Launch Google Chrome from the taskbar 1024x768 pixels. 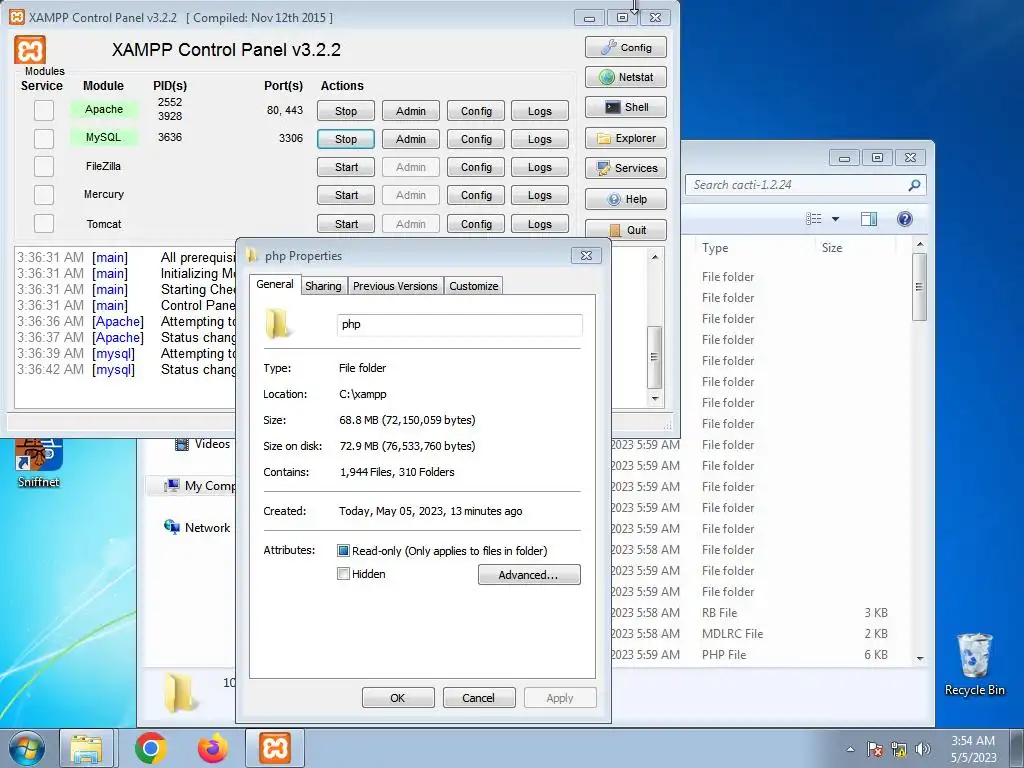151,748
